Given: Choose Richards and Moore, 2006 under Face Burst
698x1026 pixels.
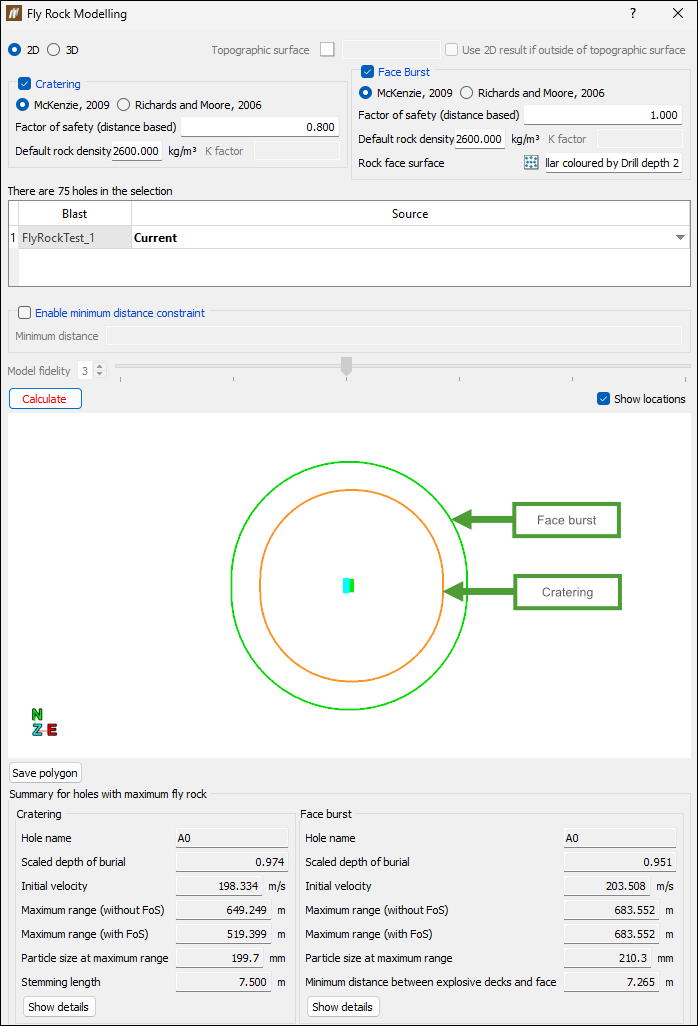Looking at the screenshot, I should (466, 93).
